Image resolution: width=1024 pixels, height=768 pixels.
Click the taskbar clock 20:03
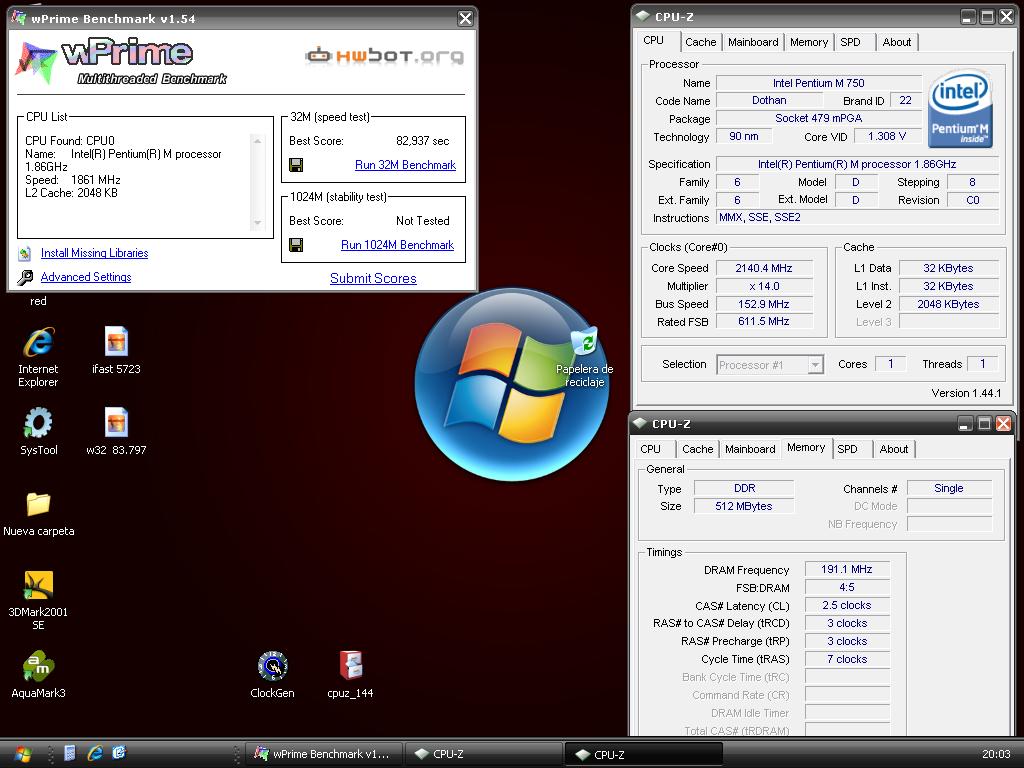coord(996,754)
